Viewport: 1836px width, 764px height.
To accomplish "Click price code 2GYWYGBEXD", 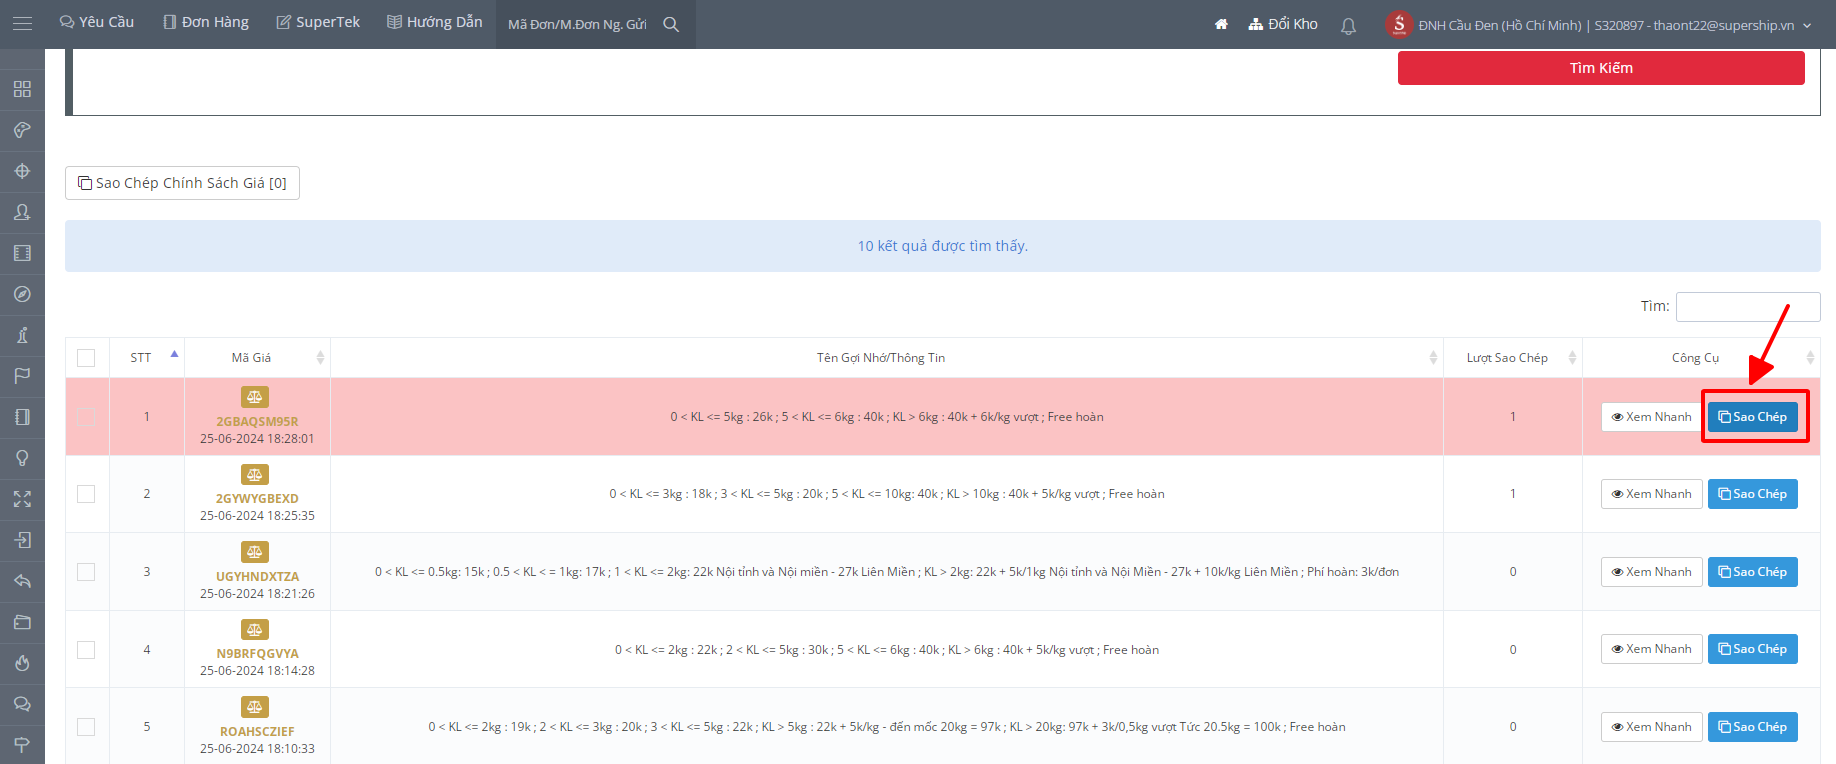I will 257,499.
